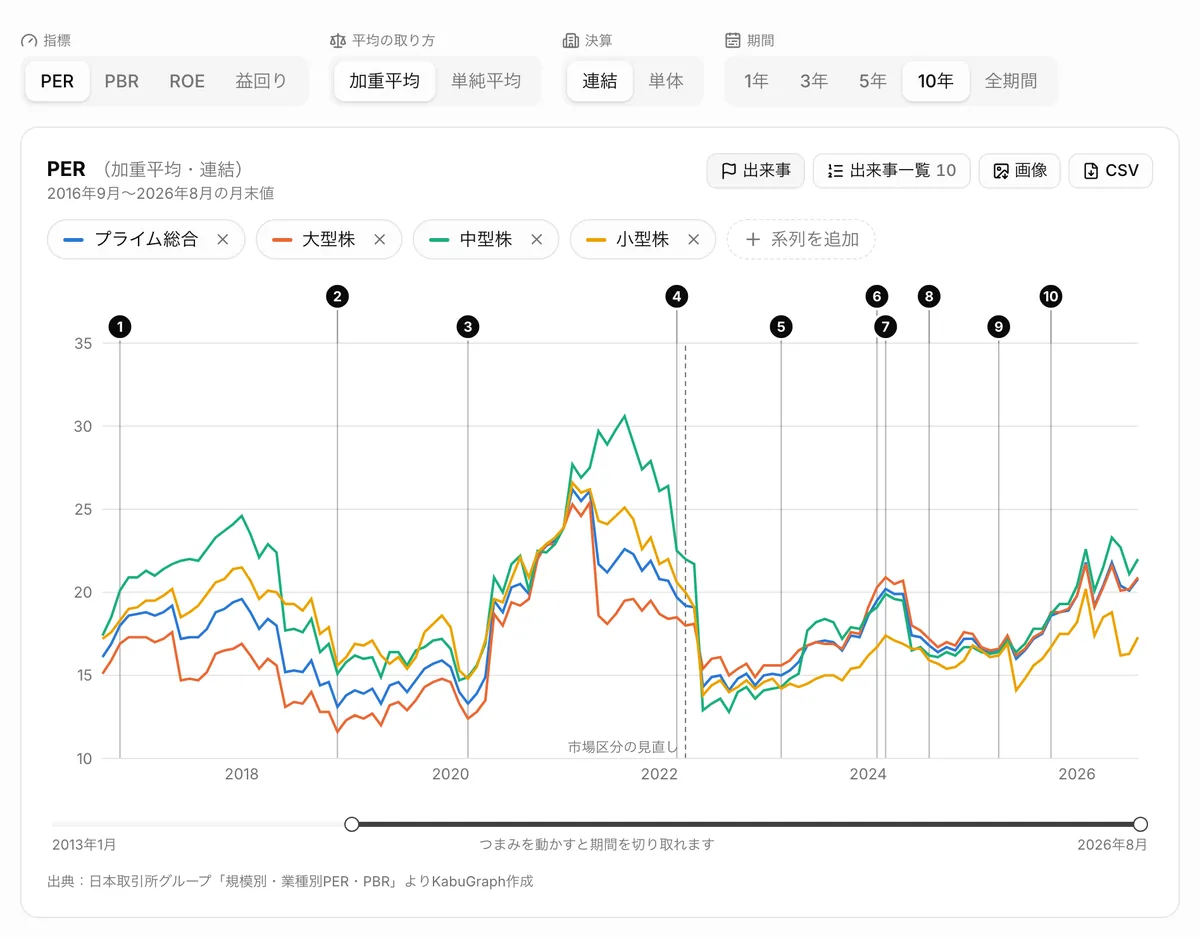Click the 決算 building icon
Image resolution: width=1200 pixels, height=937 pixels.
[x=571, y=41]
